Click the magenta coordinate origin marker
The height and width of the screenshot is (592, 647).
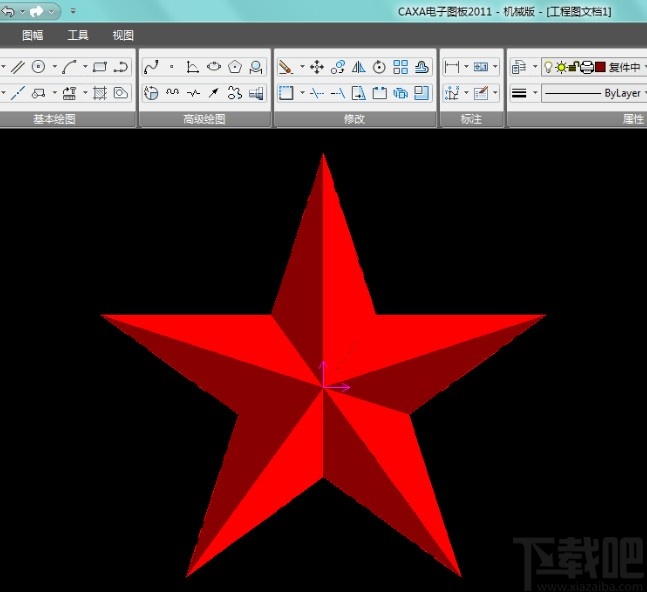324,387
